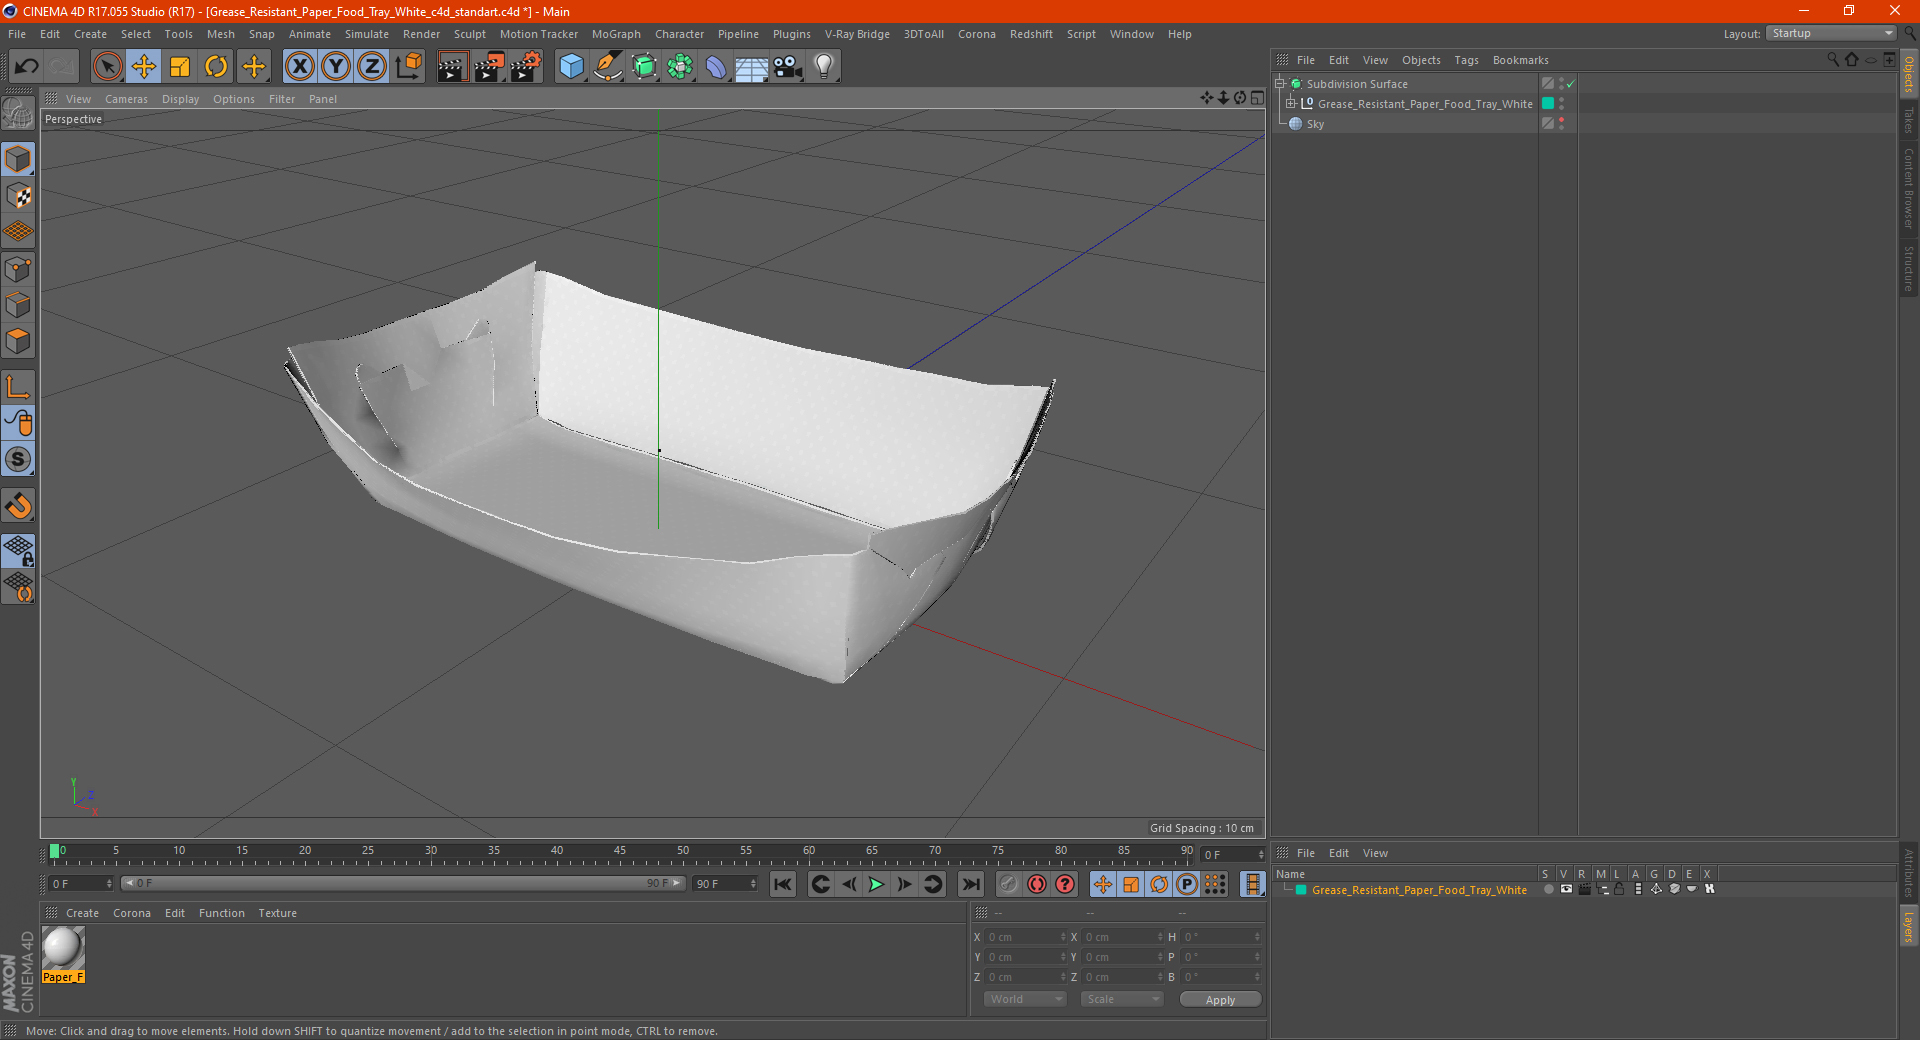Screen dimensions: 1920x1040
Task: Toggle Enable Snap magnet icon
Action: click(x=18, y=506)
